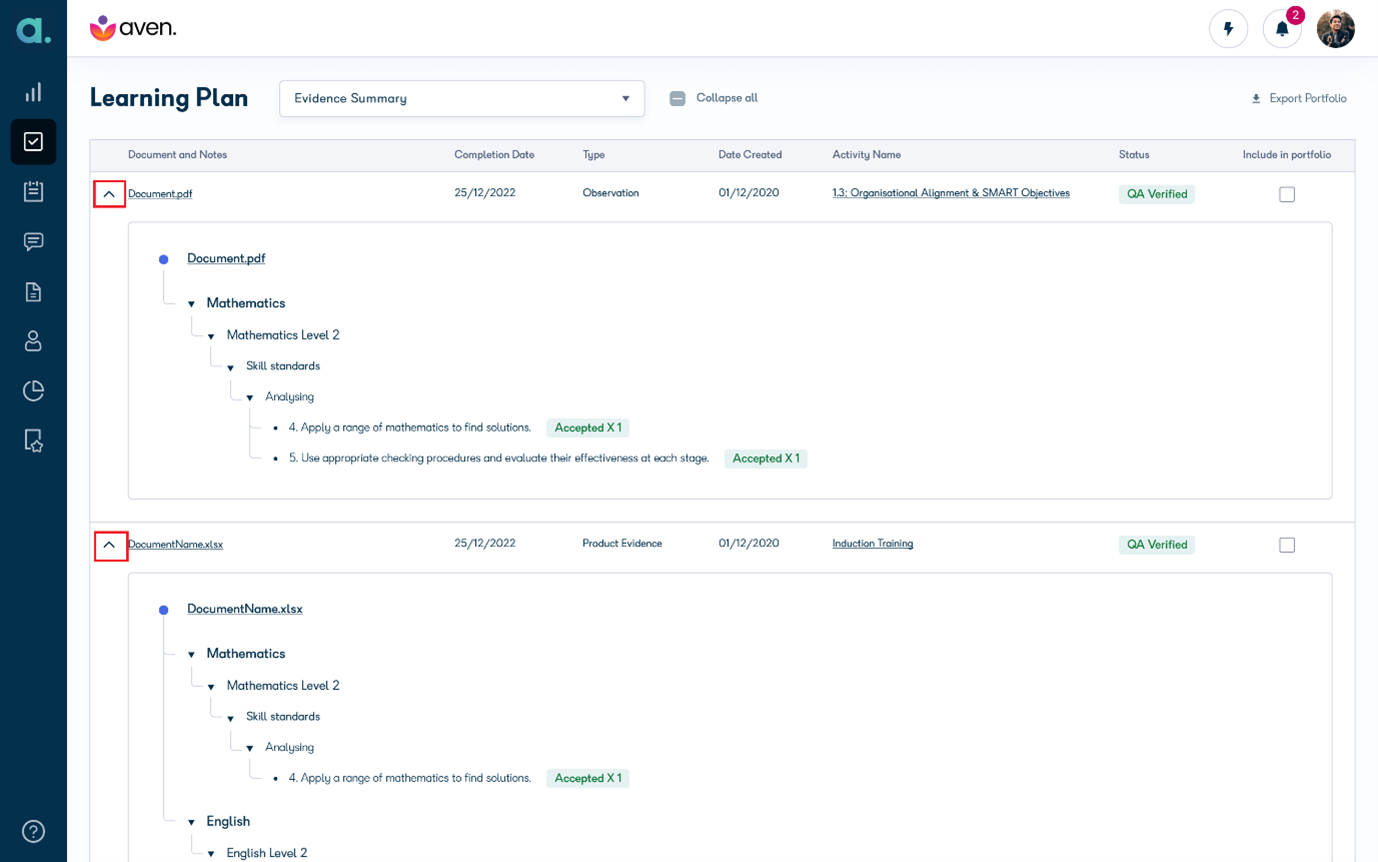Collapse Mathematics node under Document.pdf

(191, 304)
